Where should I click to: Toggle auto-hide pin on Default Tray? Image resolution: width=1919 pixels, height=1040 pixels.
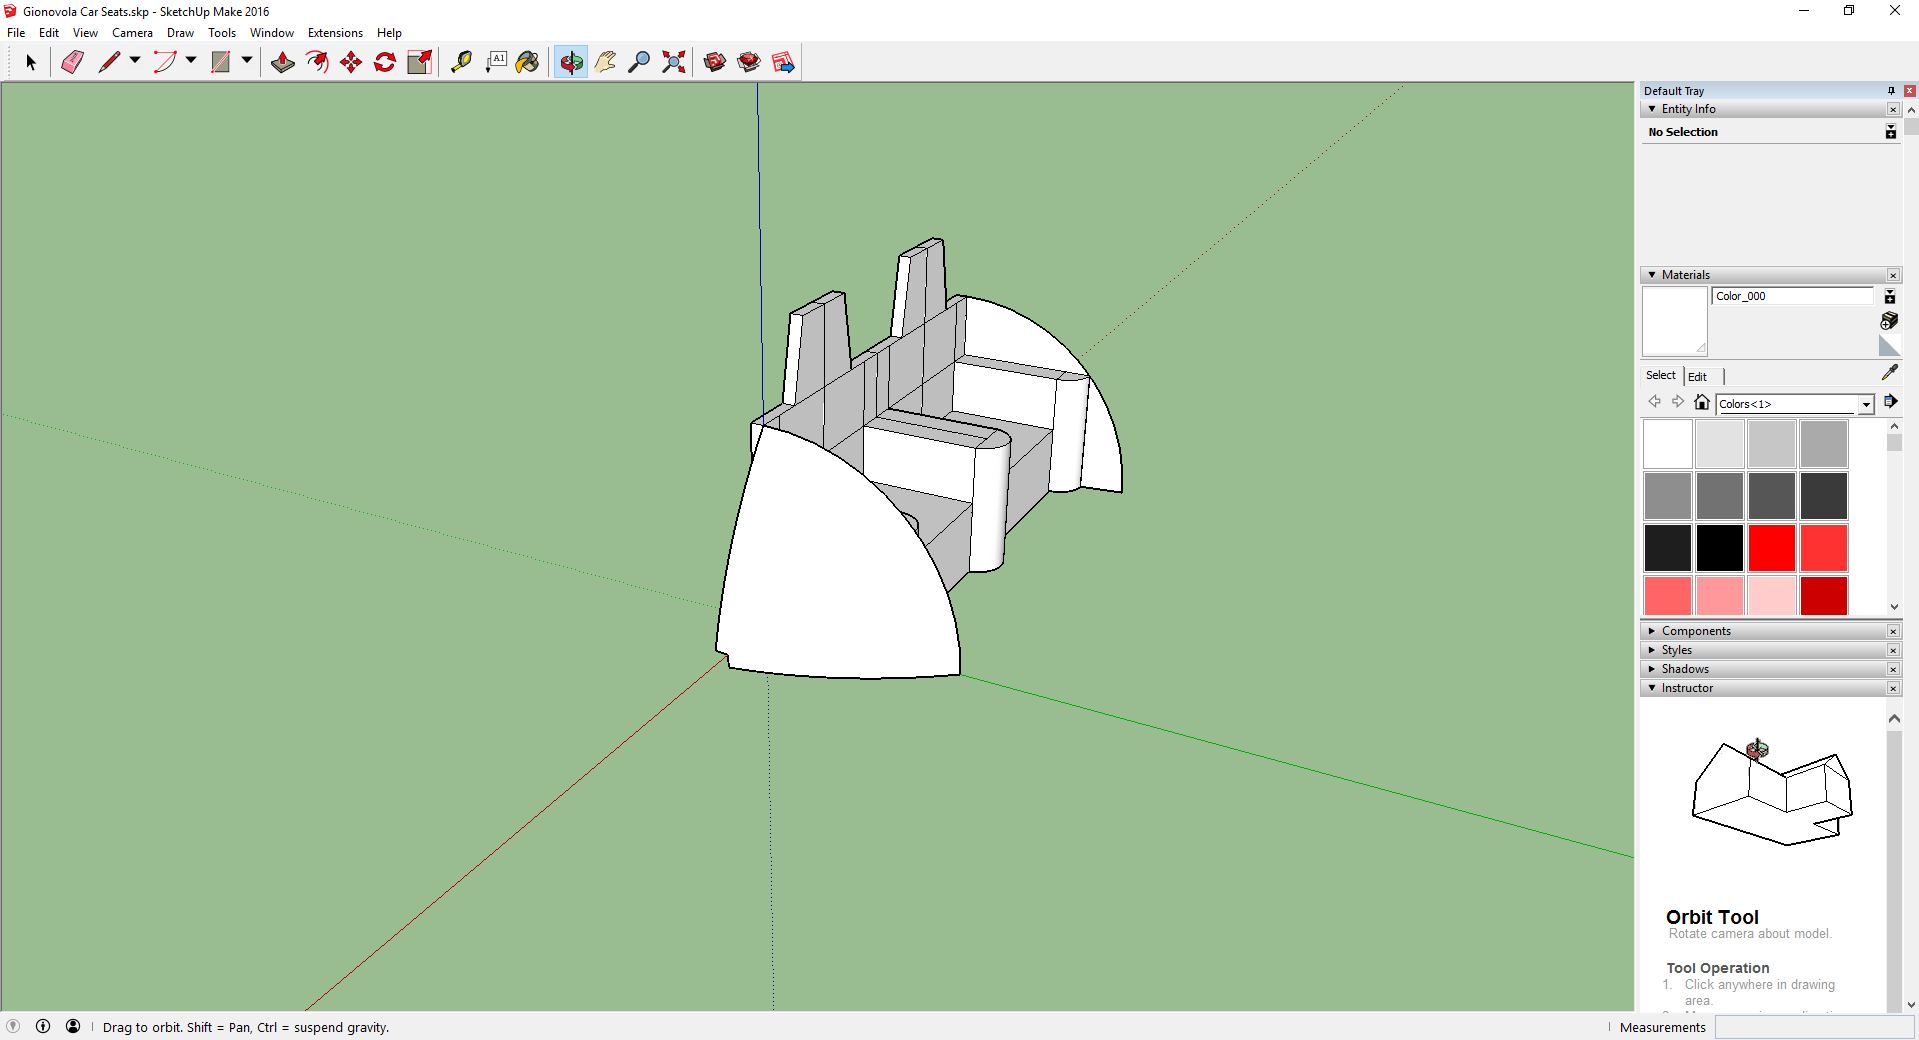tap(1891, 91)
